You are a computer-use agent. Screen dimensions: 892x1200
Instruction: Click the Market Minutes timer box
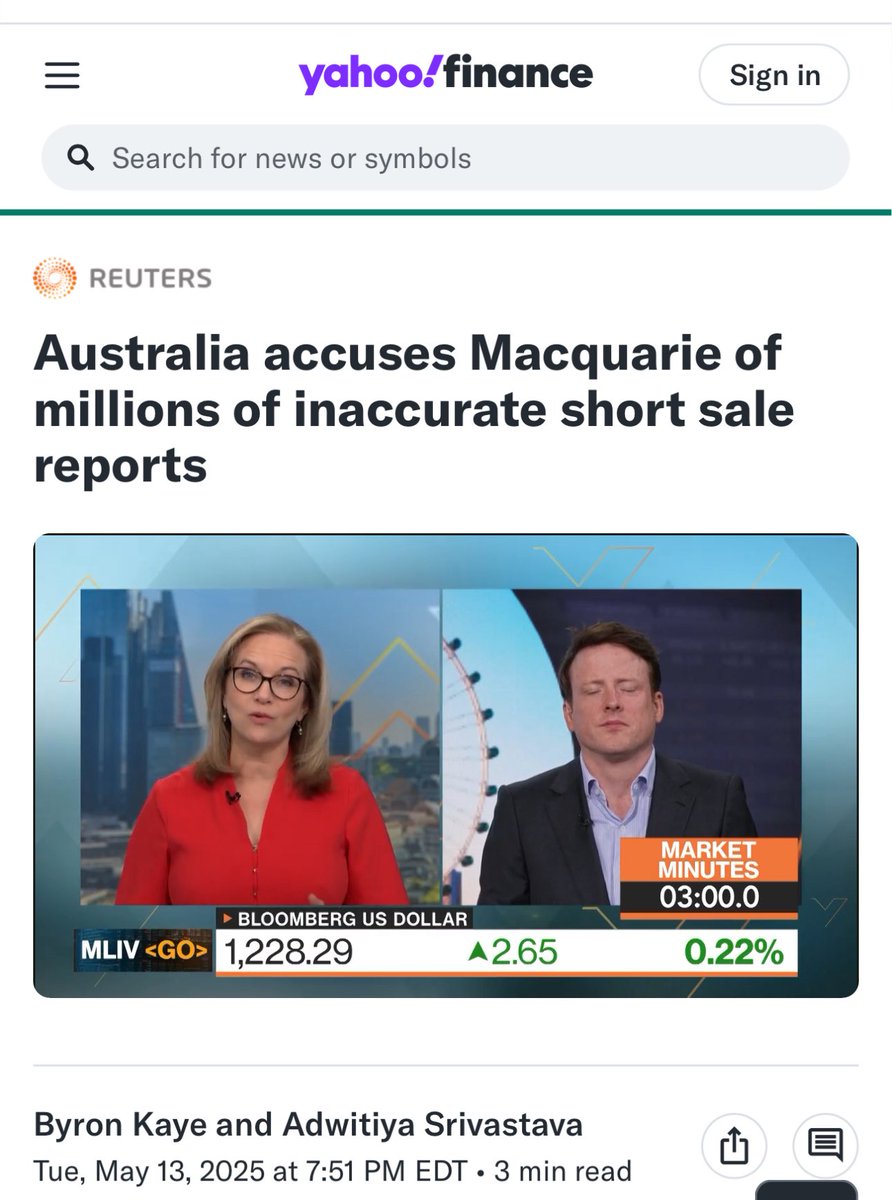pyautogui.click(x=709, y=877)
